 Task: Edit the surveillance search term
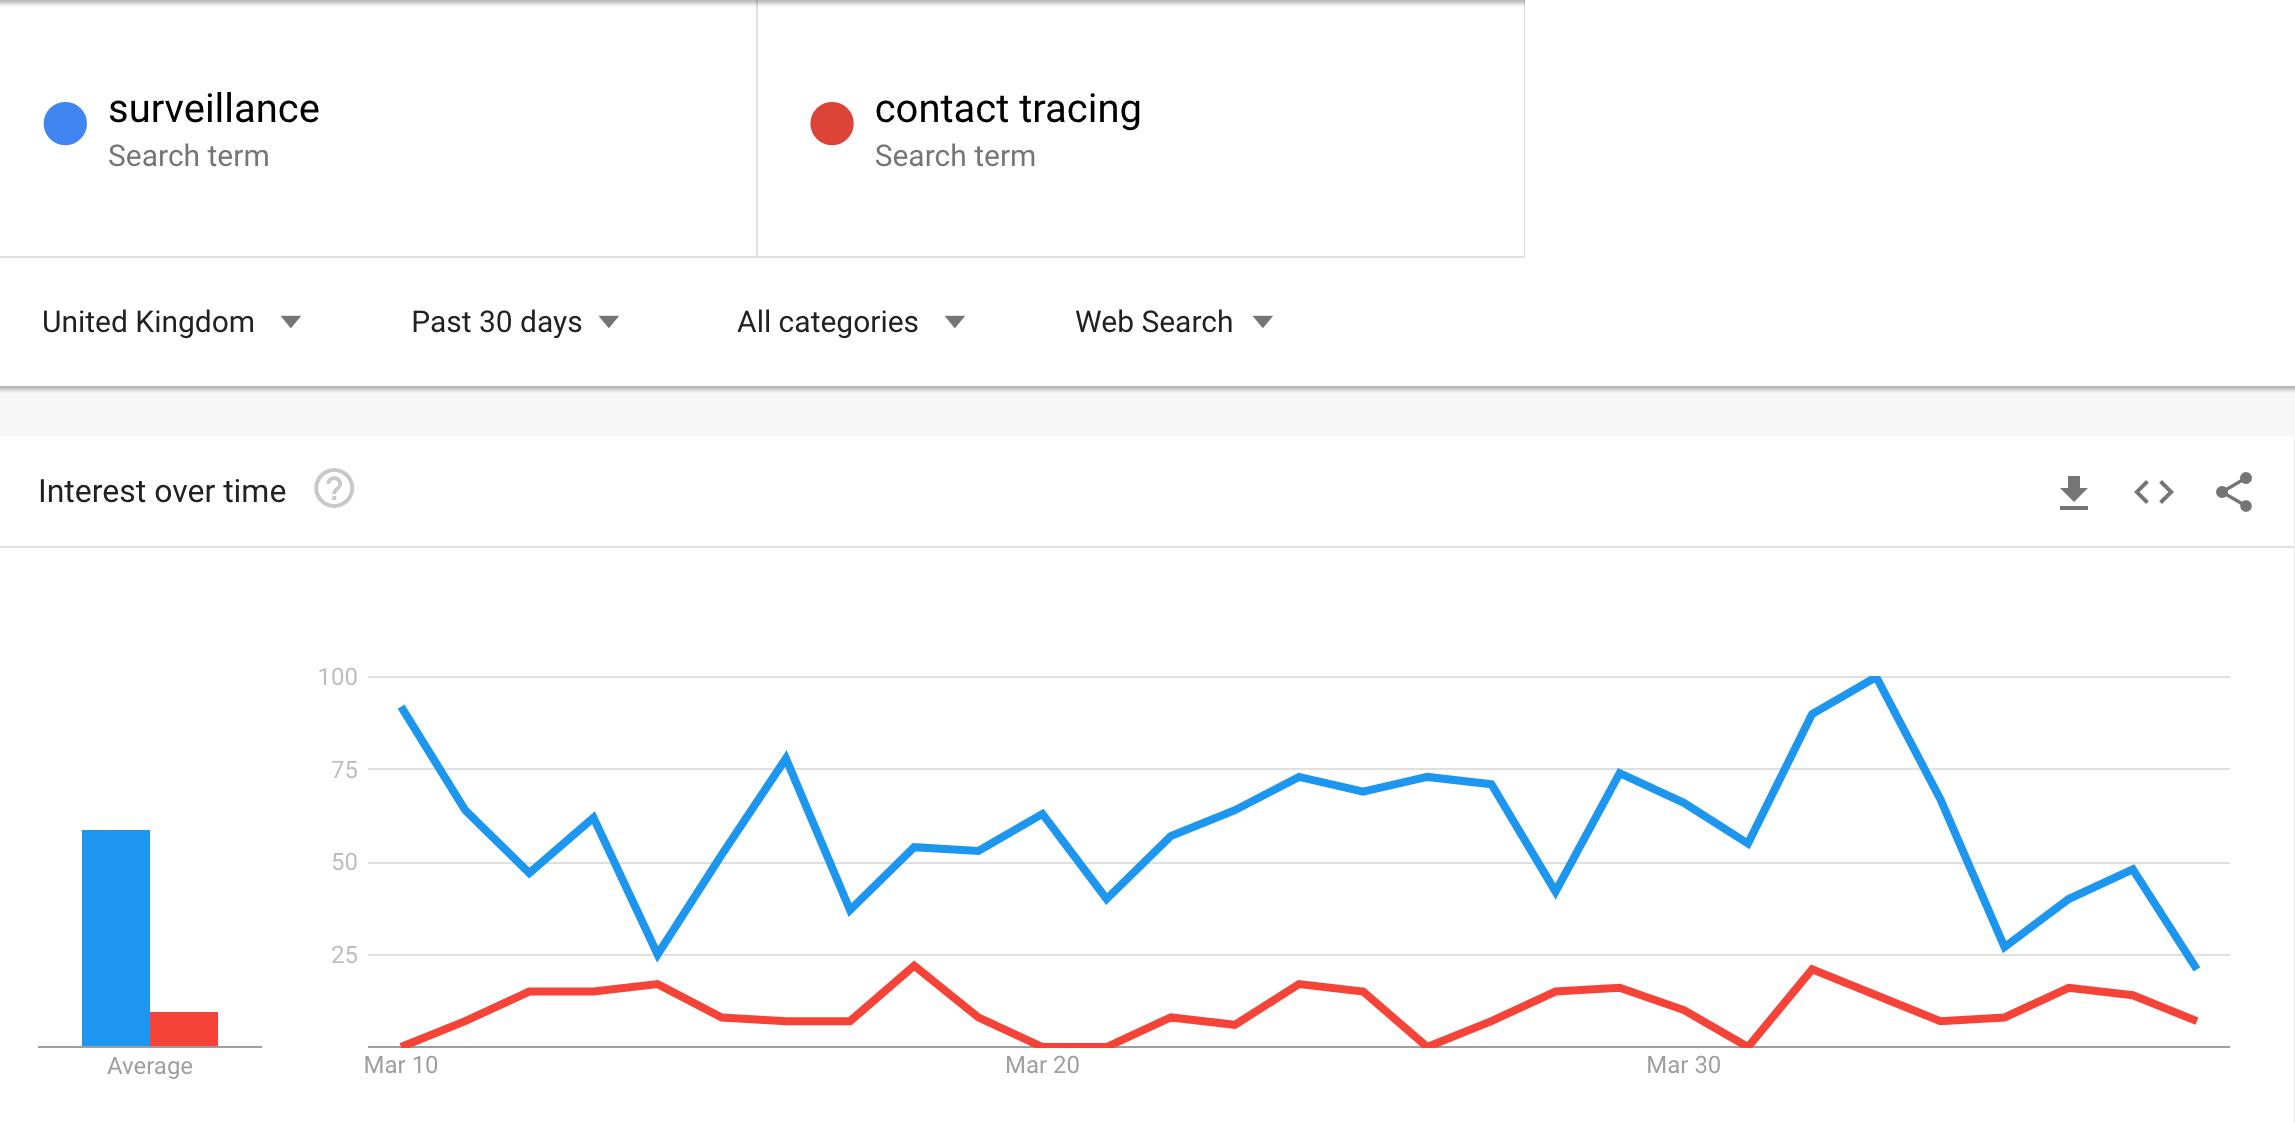point(214,109)
